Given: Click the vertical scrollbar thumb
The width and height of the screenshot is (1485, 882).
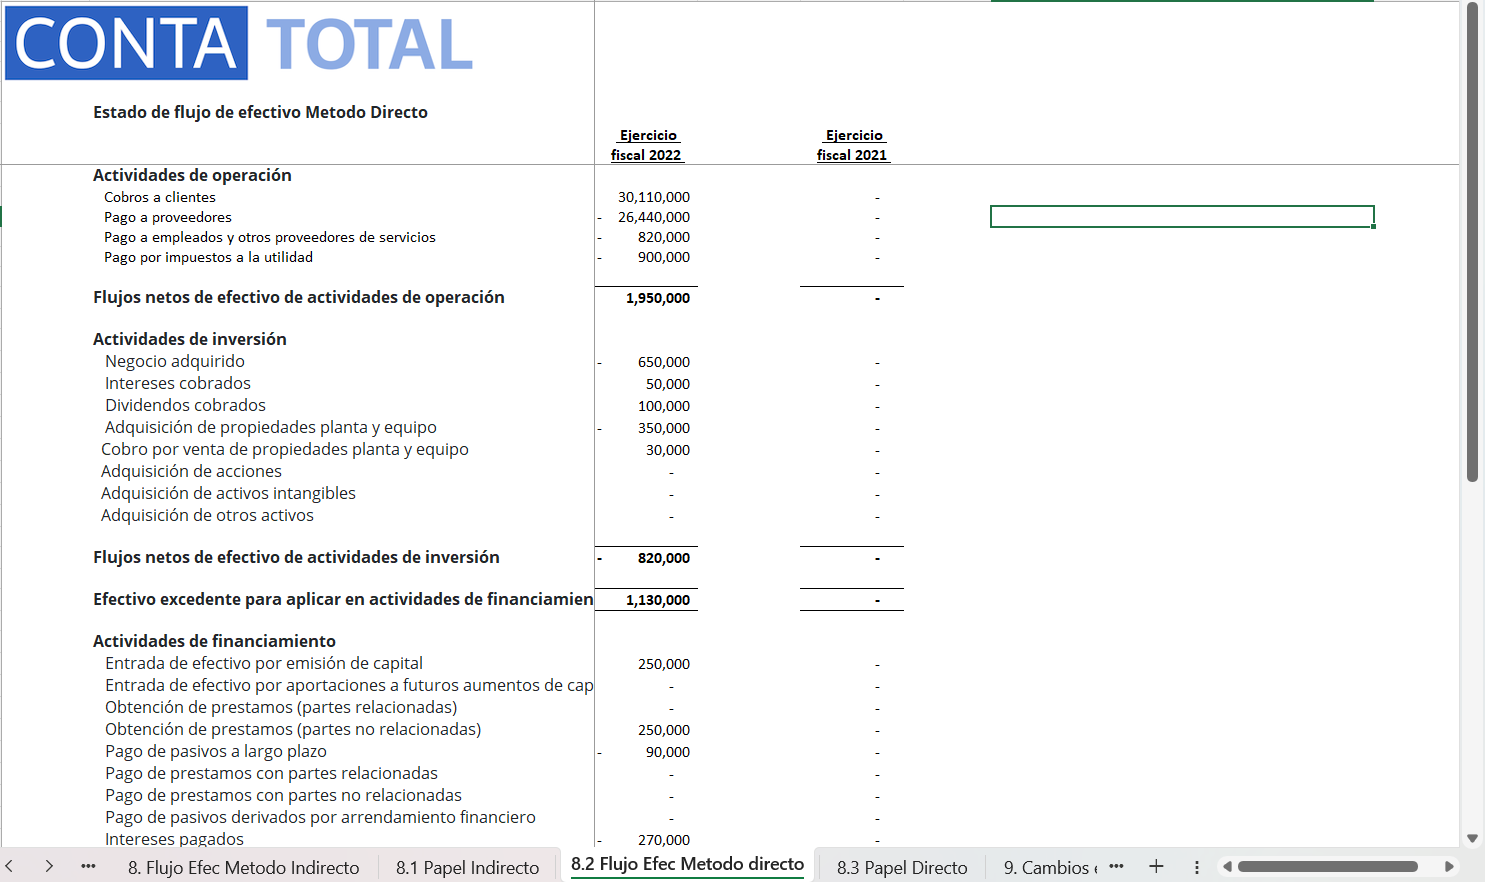Looking at the screenshot, I should tap(1472, 240).
